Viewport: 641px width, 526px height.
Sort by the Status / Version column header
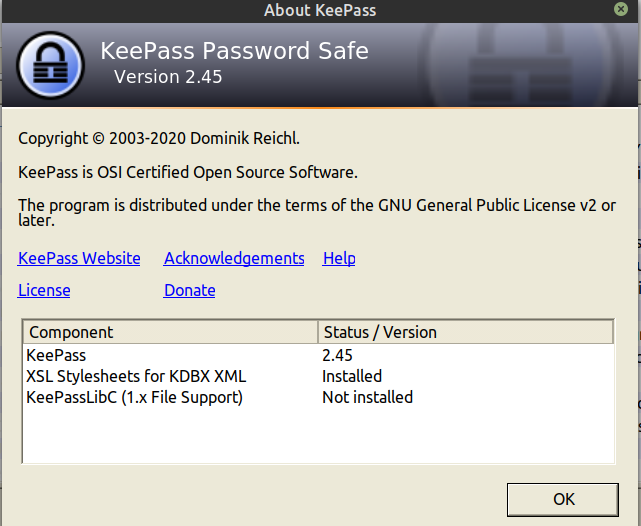coord(466,332)
